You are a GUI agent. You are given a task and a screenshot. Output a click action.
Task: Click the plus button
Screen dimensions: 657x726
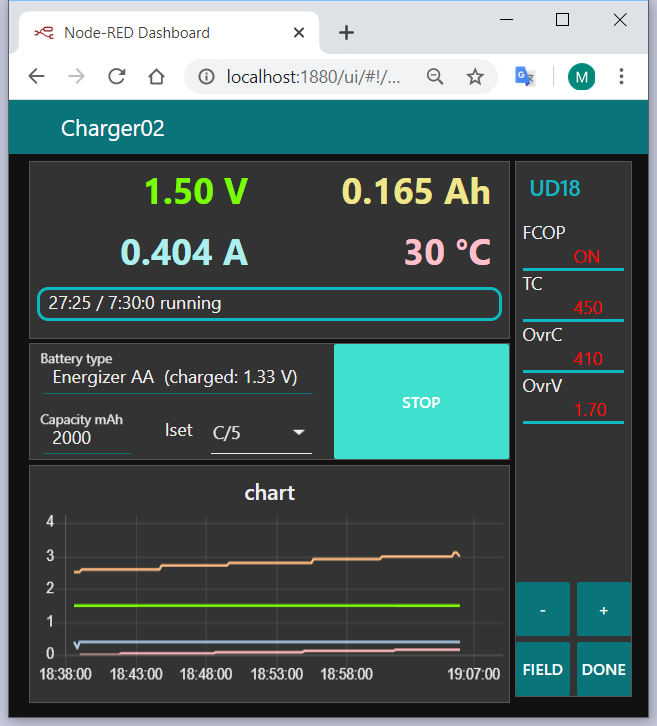[604, 609]
